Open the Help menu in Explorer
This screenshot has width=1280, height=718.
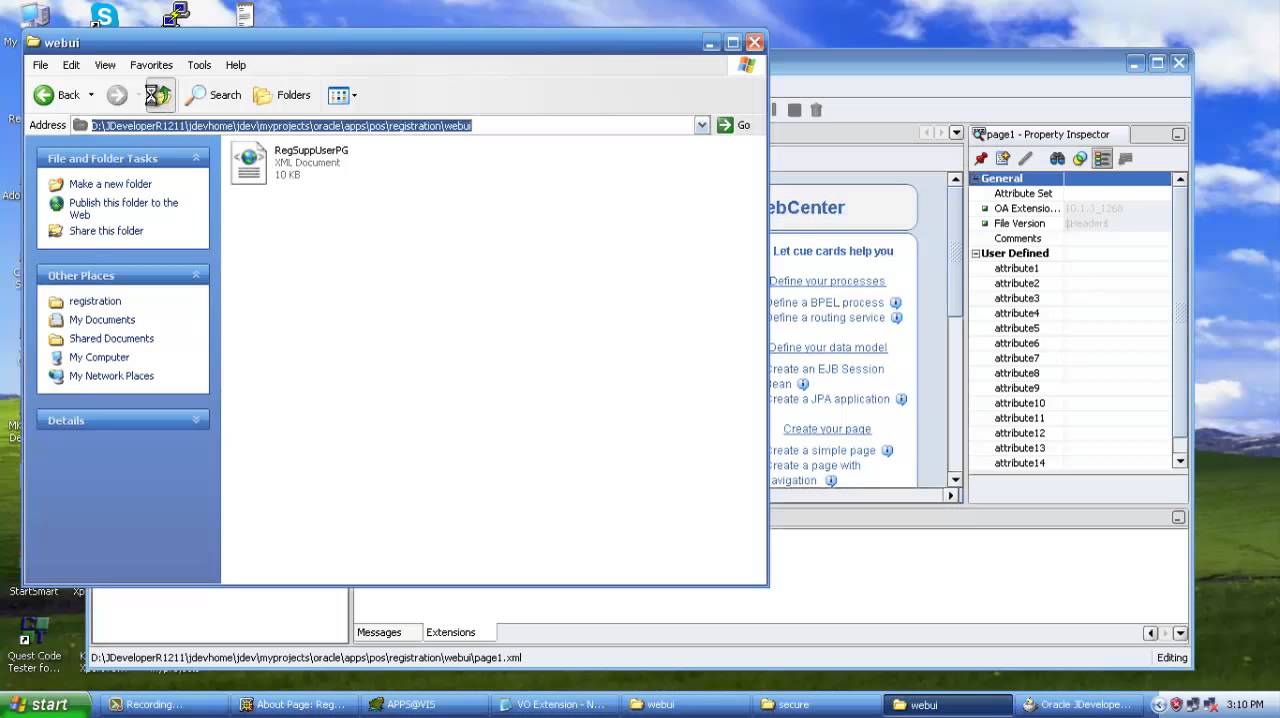click(235, 65)
